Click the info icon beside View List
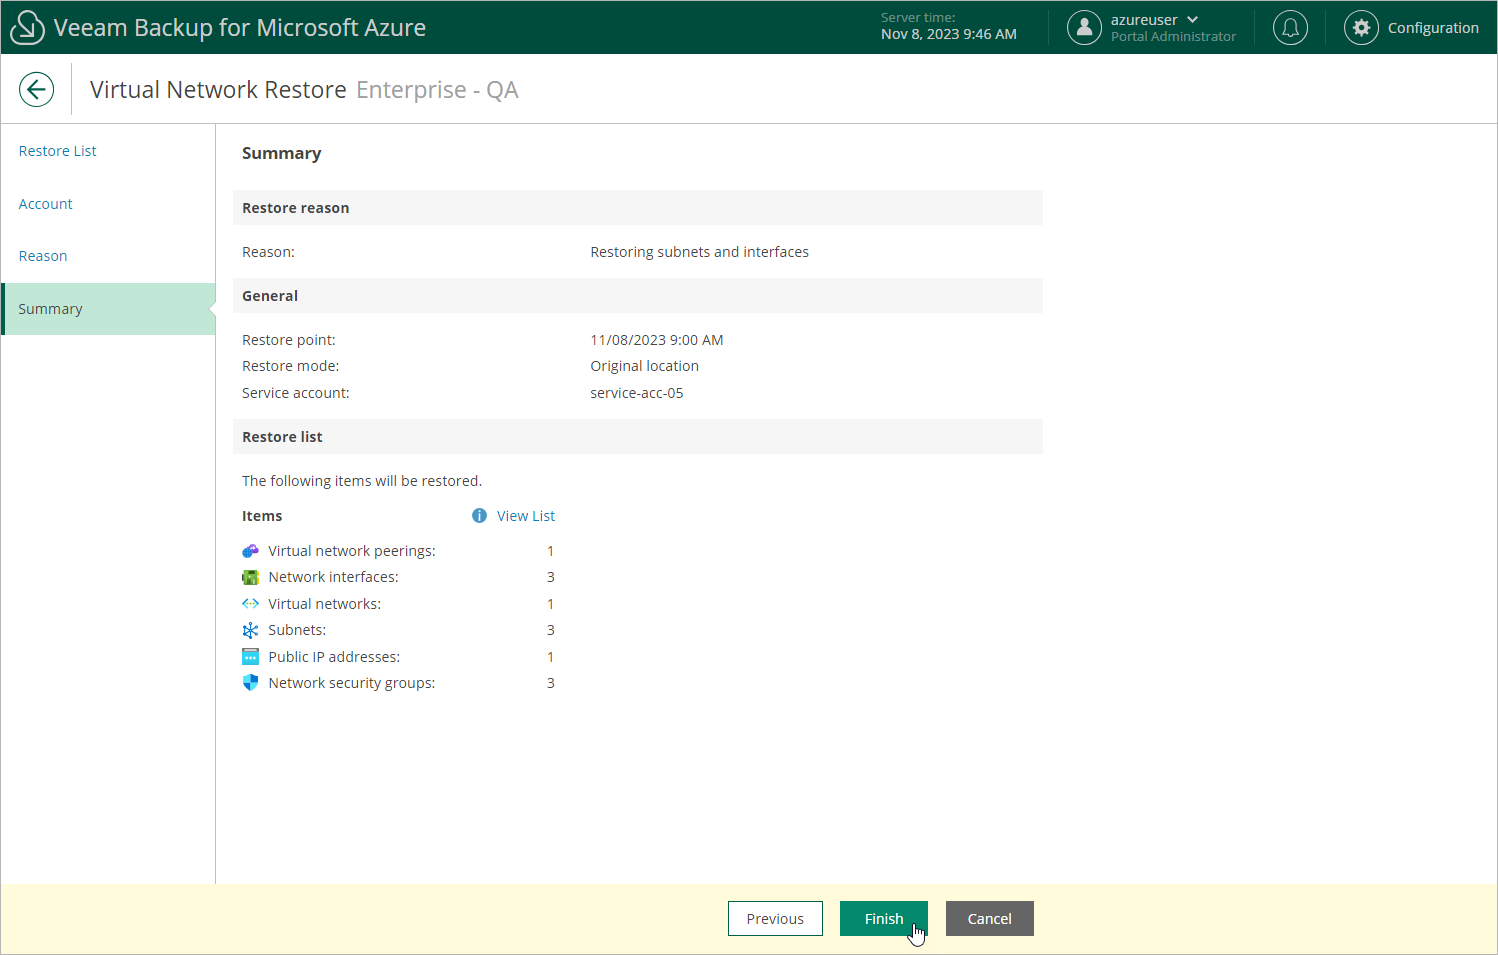The height and width of the screenshot is (955, 1498). coord(479,516)
